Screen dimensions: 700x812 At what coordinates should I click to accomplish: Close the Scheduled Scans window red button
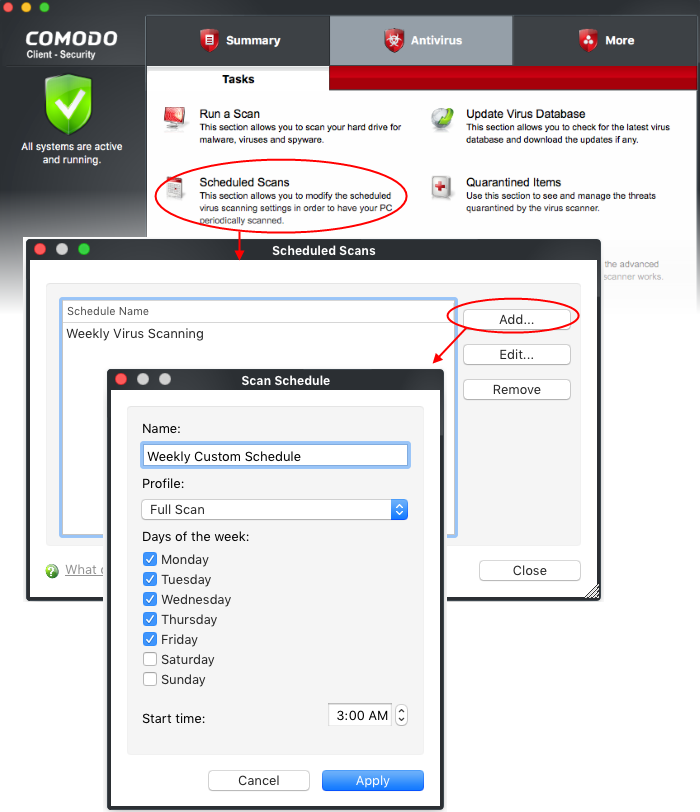(40, 249)
